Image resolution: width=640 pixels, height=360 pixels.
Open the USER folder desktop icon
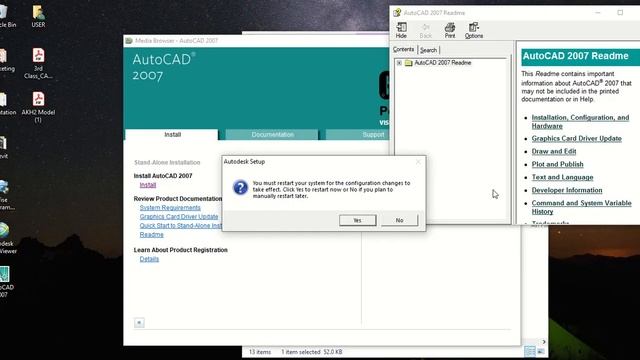pyautogui.click(x=38, y=16)
